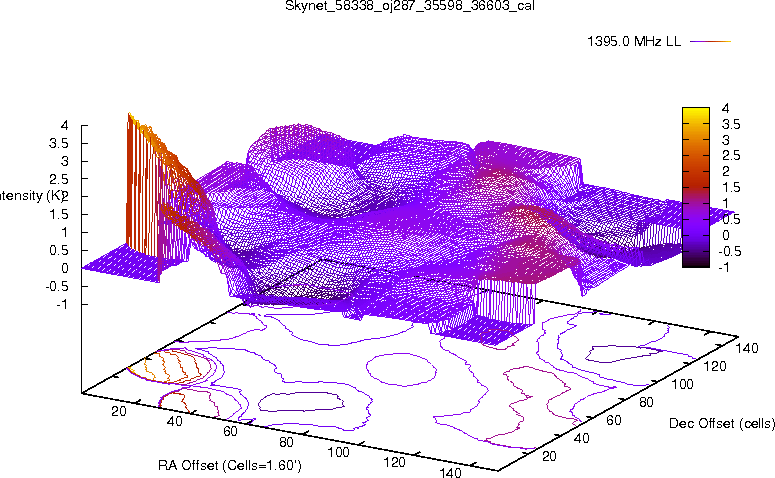The image size is (775, 478).
Task: Click tick label 80 on the RA Offset axis
Action: coord(286,442)
